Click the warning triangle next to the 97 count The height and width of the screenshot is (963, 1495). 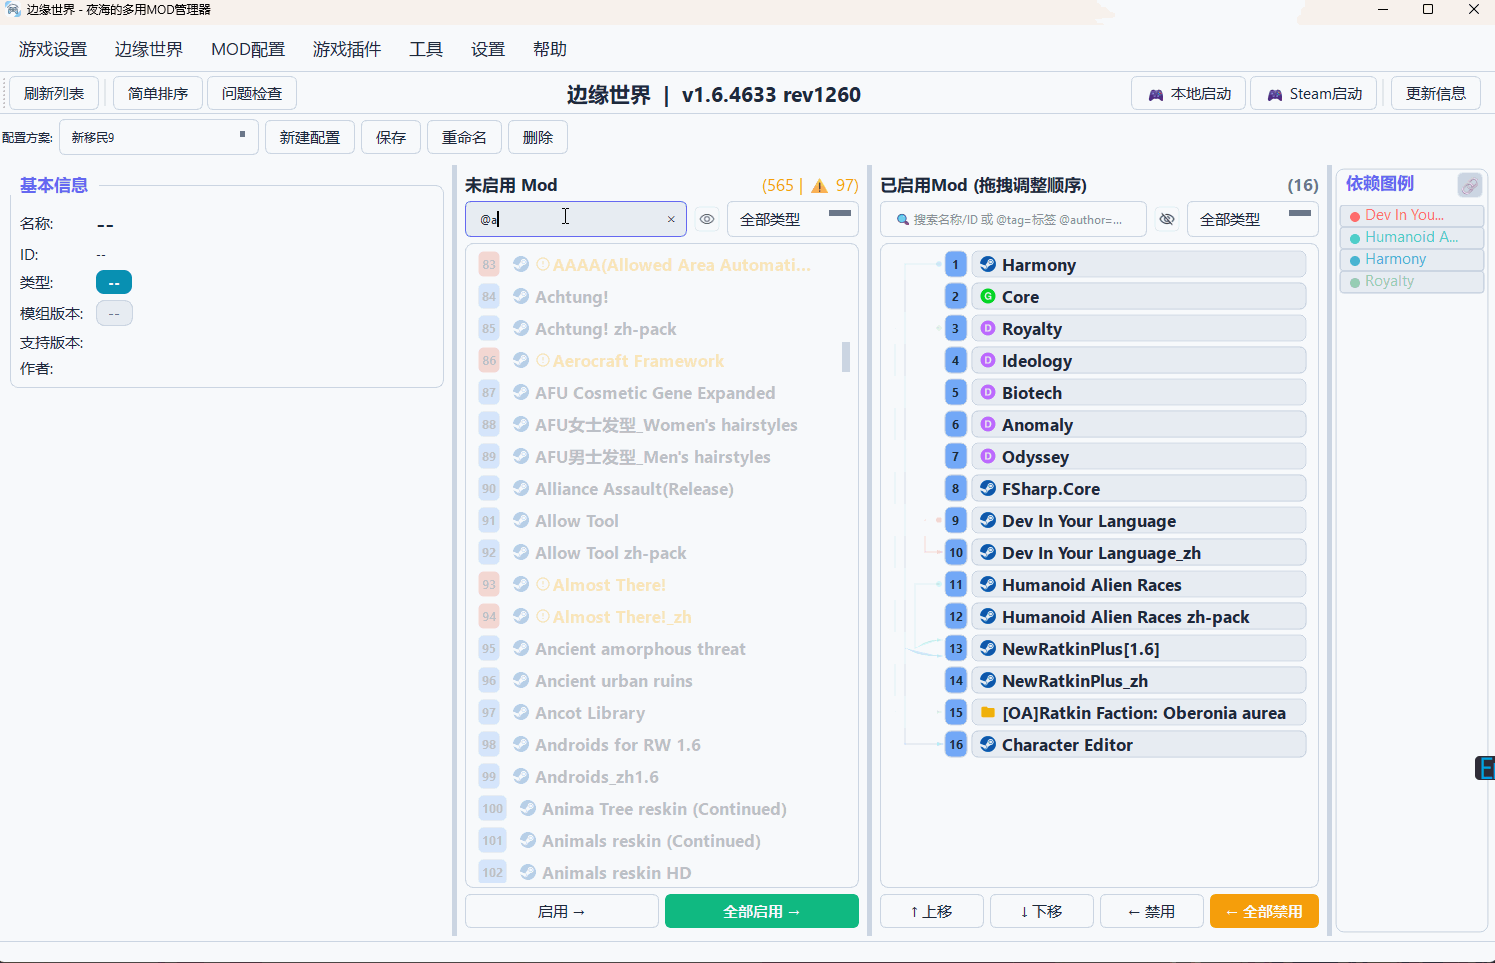pos(818,185)
